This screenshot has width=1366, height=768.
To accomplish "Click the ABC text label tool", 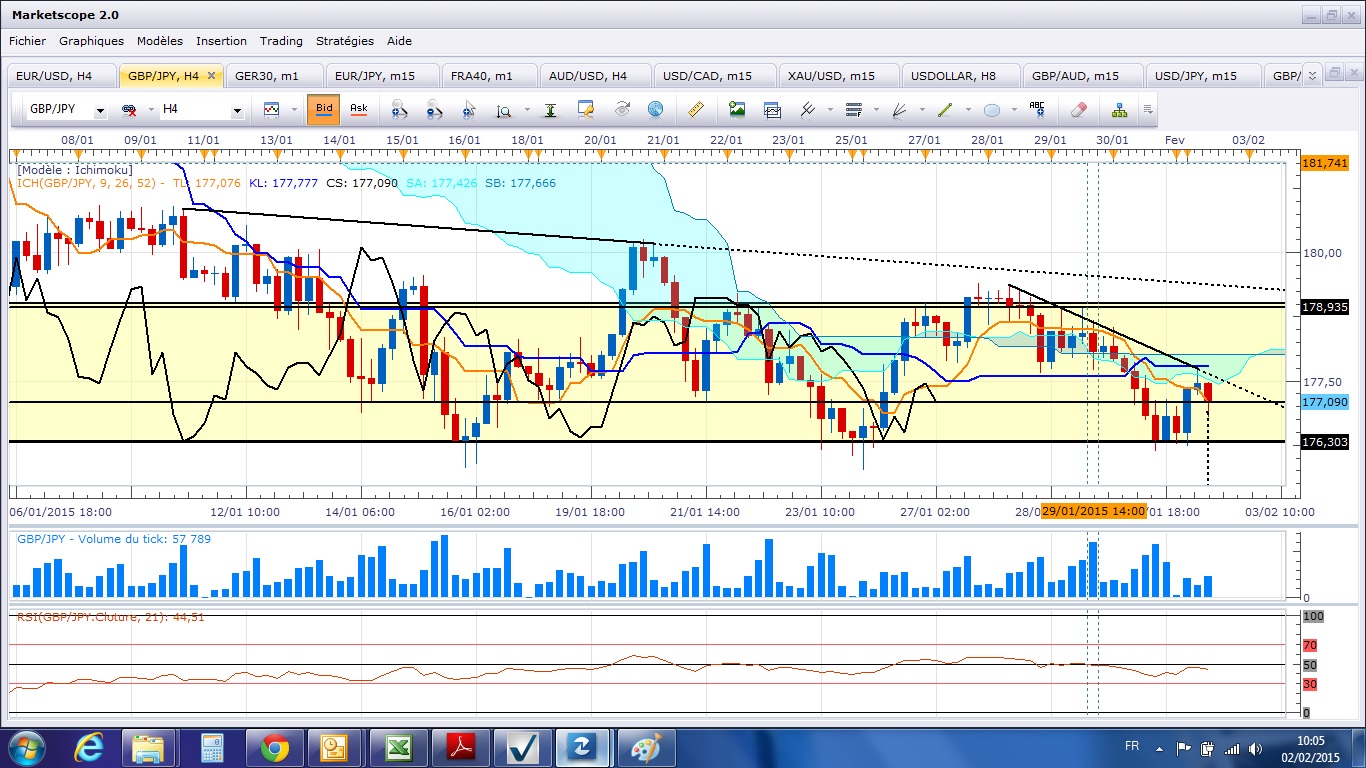I will [1037, 109].
